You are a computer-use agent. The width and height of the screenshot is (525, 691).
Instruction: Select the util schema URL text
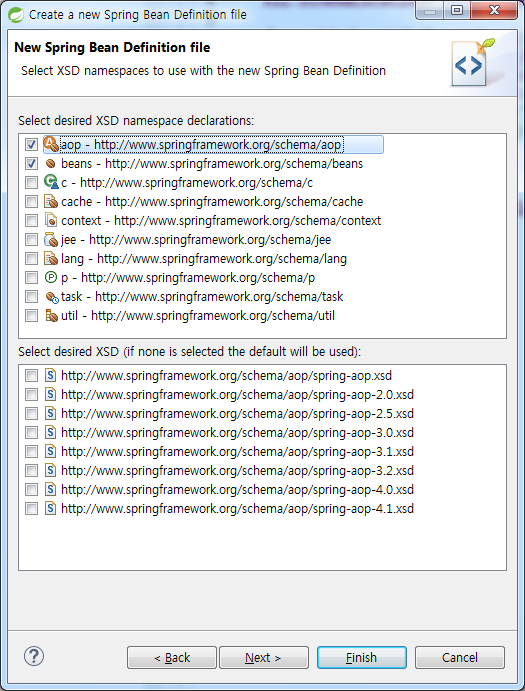(x=198, y=316)
